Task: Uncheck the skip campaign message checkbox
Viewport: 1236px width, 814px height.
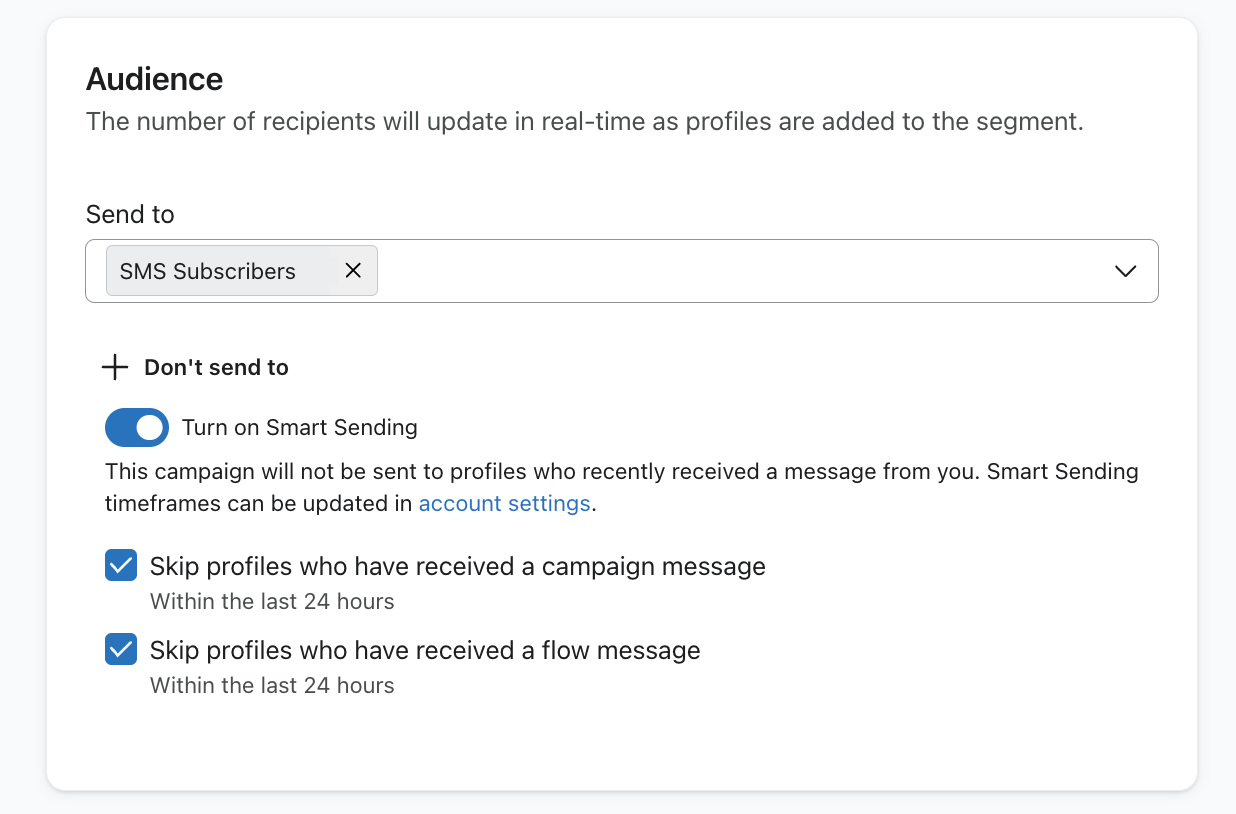Action: pyautogui.click(x=121, y=566)
